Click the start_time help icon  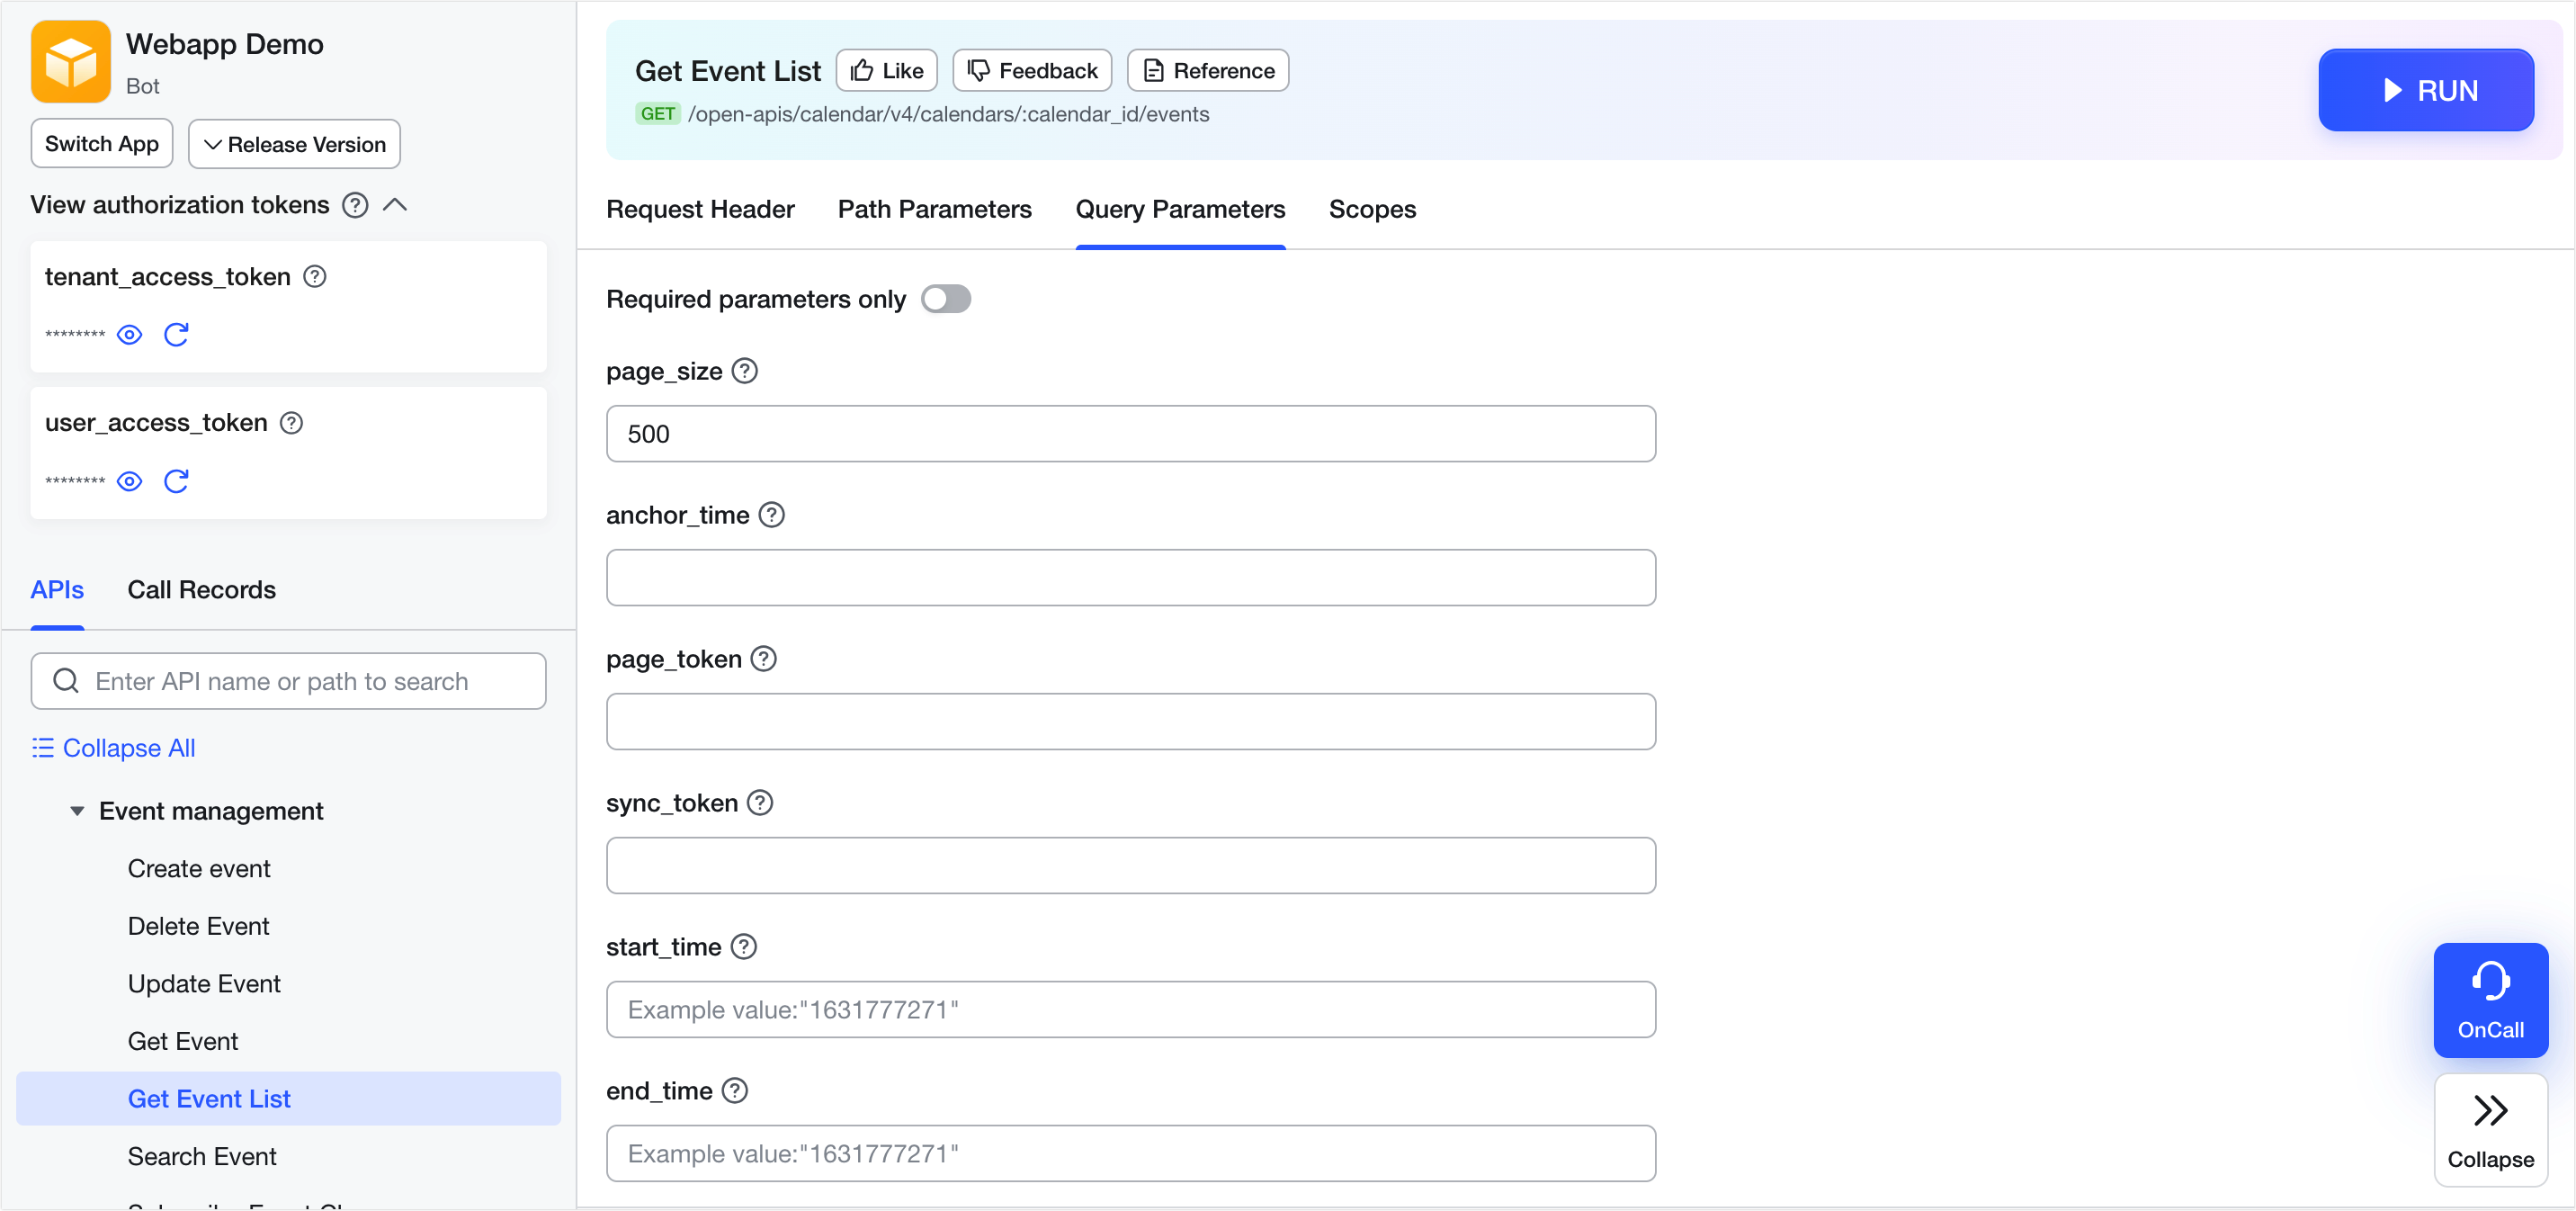coord(744,947)
